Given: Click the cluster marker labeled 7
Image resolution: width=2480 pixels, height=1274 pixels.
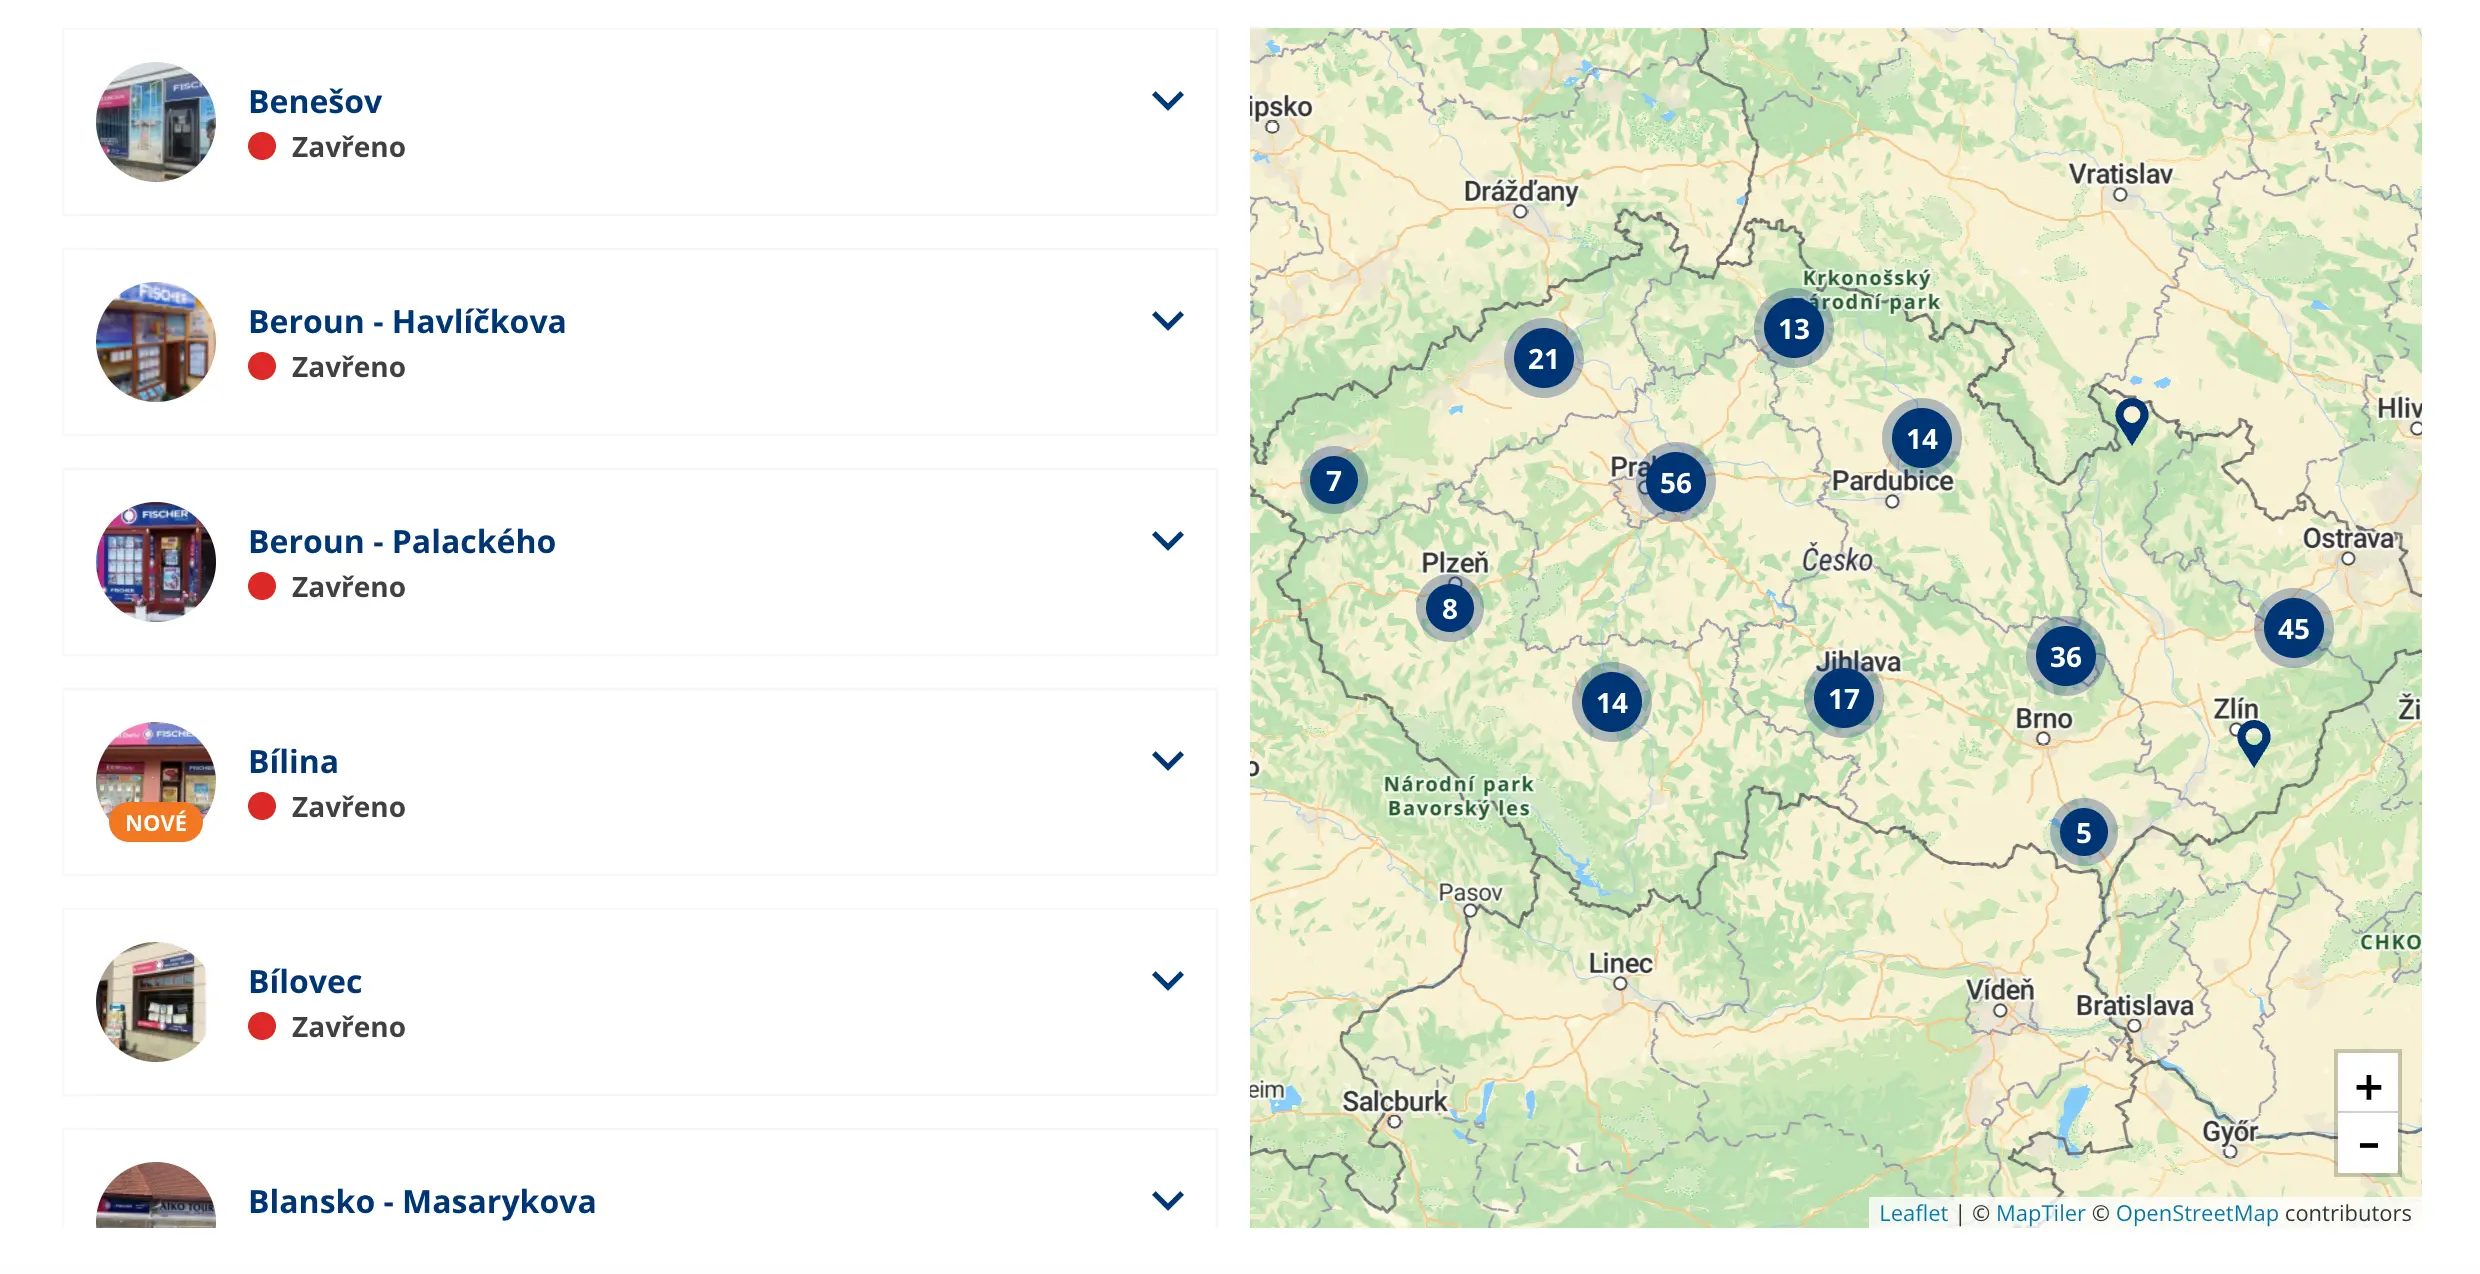Looking at the screenshot, I should pos(1333,481).
